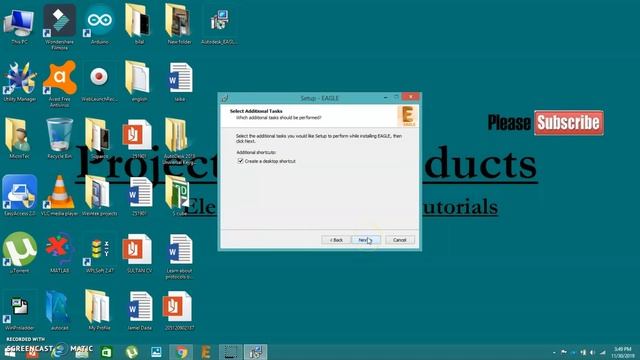Select the WebLaunchRecorder desktop icon

tap(99, 82)
